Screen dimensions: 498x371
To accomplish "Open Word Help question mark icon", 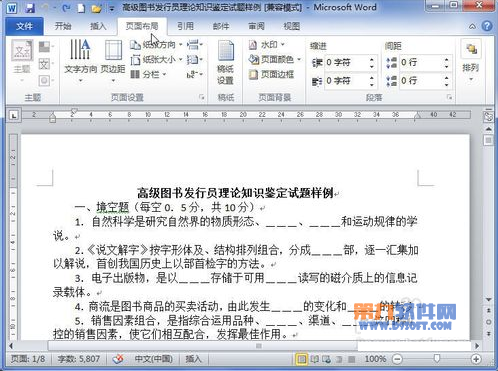I will point(487,26).
